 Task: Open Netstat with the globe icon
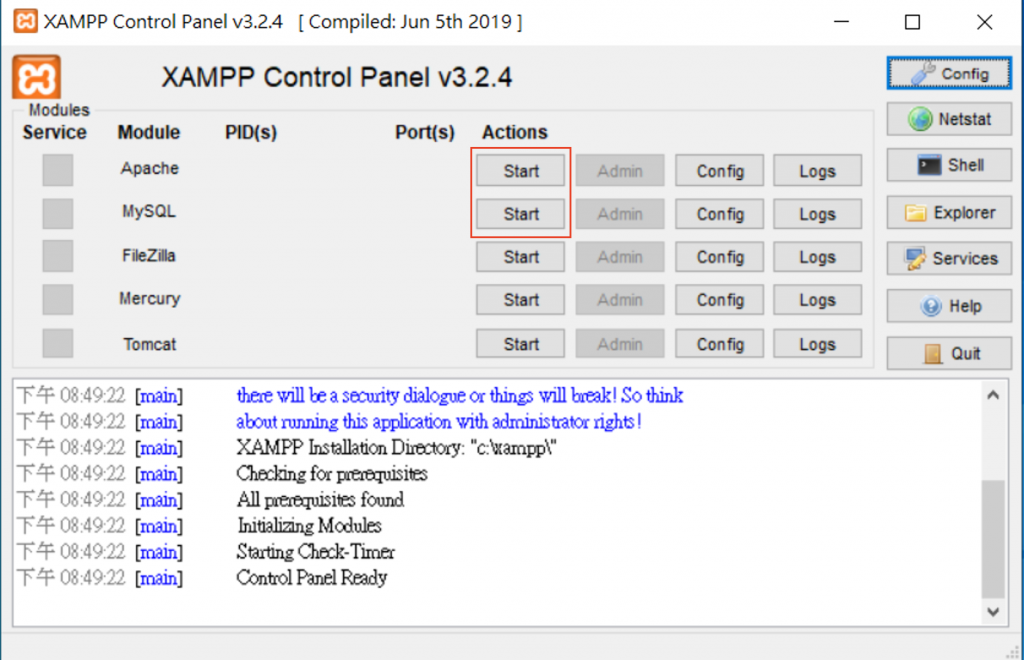pyautogui.click(x=949, y=119)
